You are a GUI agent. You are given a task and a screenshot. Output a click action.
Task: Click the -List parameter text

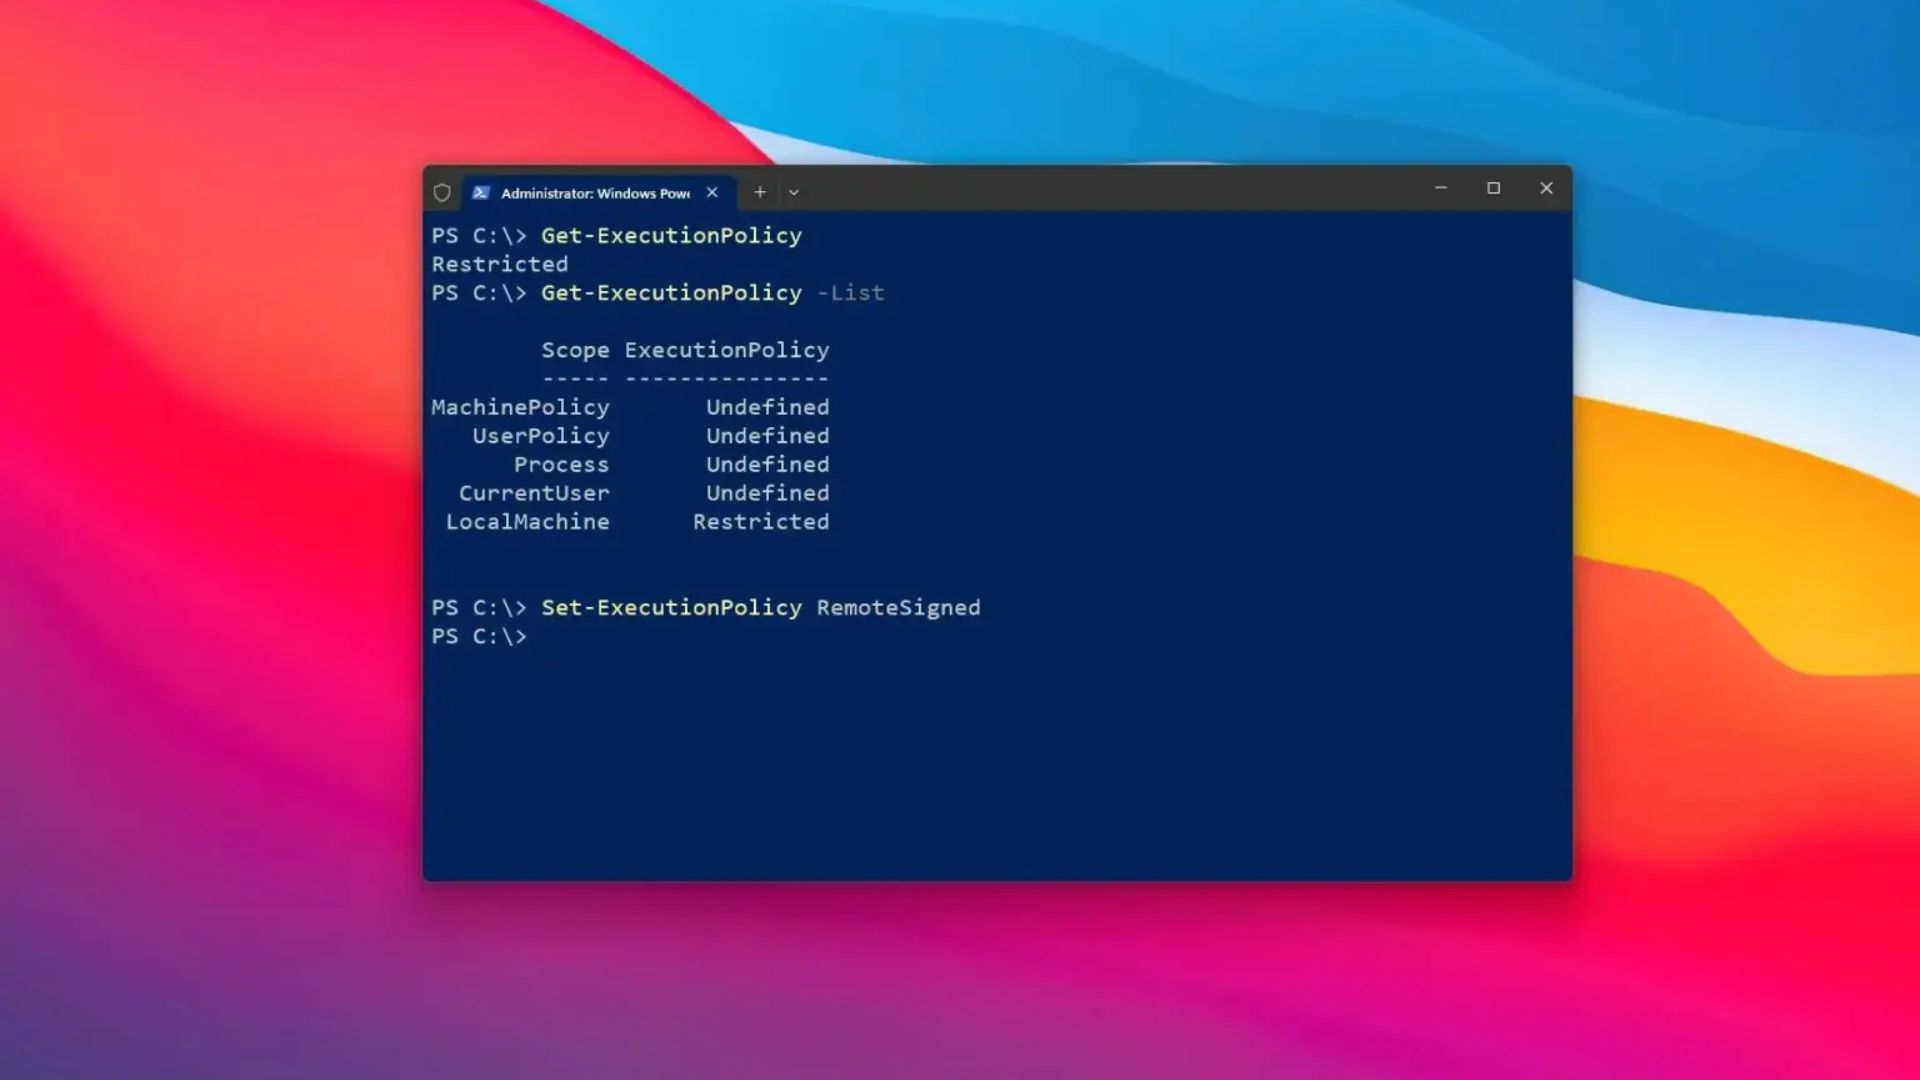pyautogui.click(x=849, y=293)
